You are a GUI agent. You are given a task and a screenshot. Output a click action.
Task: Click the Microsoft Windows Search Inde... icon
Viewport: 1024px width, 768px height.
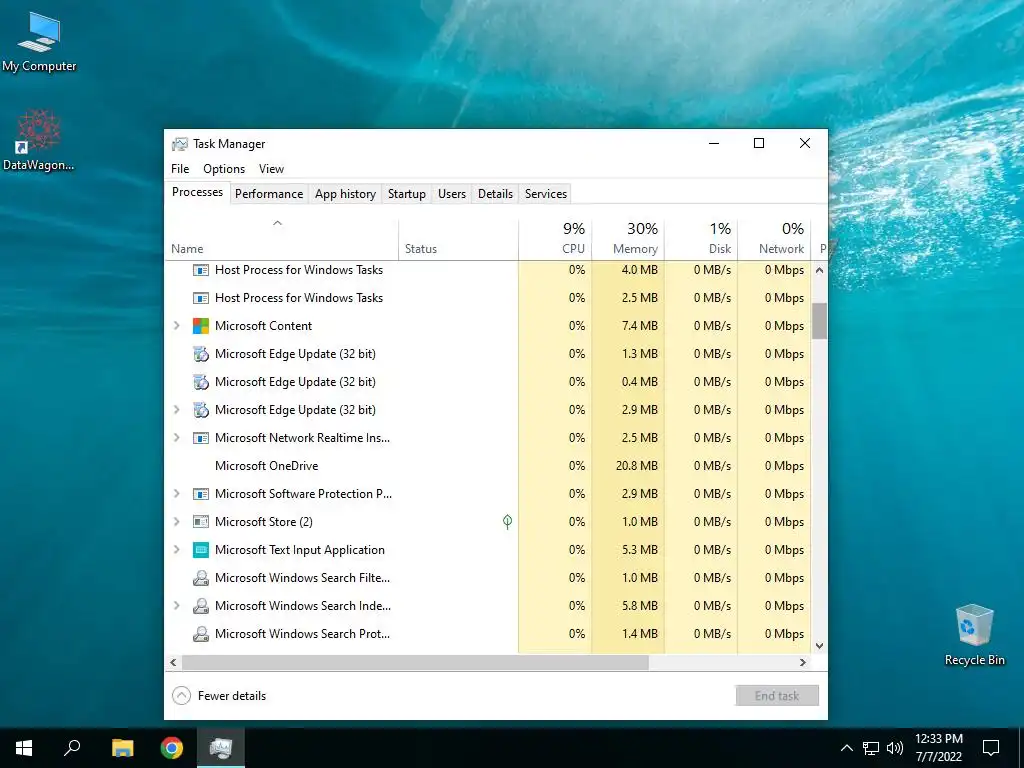pos(200,606)
